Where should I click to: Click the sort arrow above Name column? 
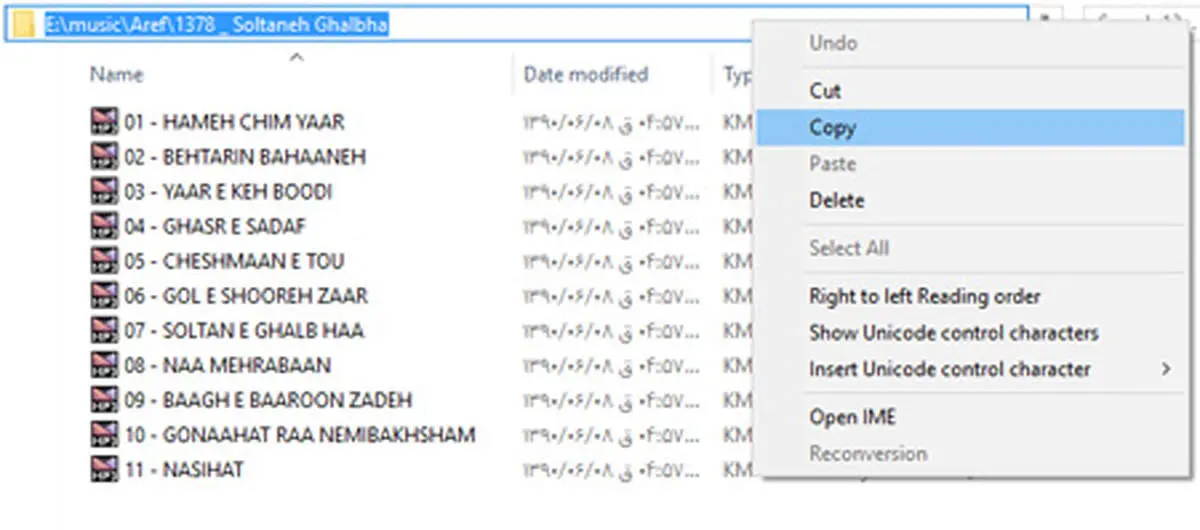[296, 58]
